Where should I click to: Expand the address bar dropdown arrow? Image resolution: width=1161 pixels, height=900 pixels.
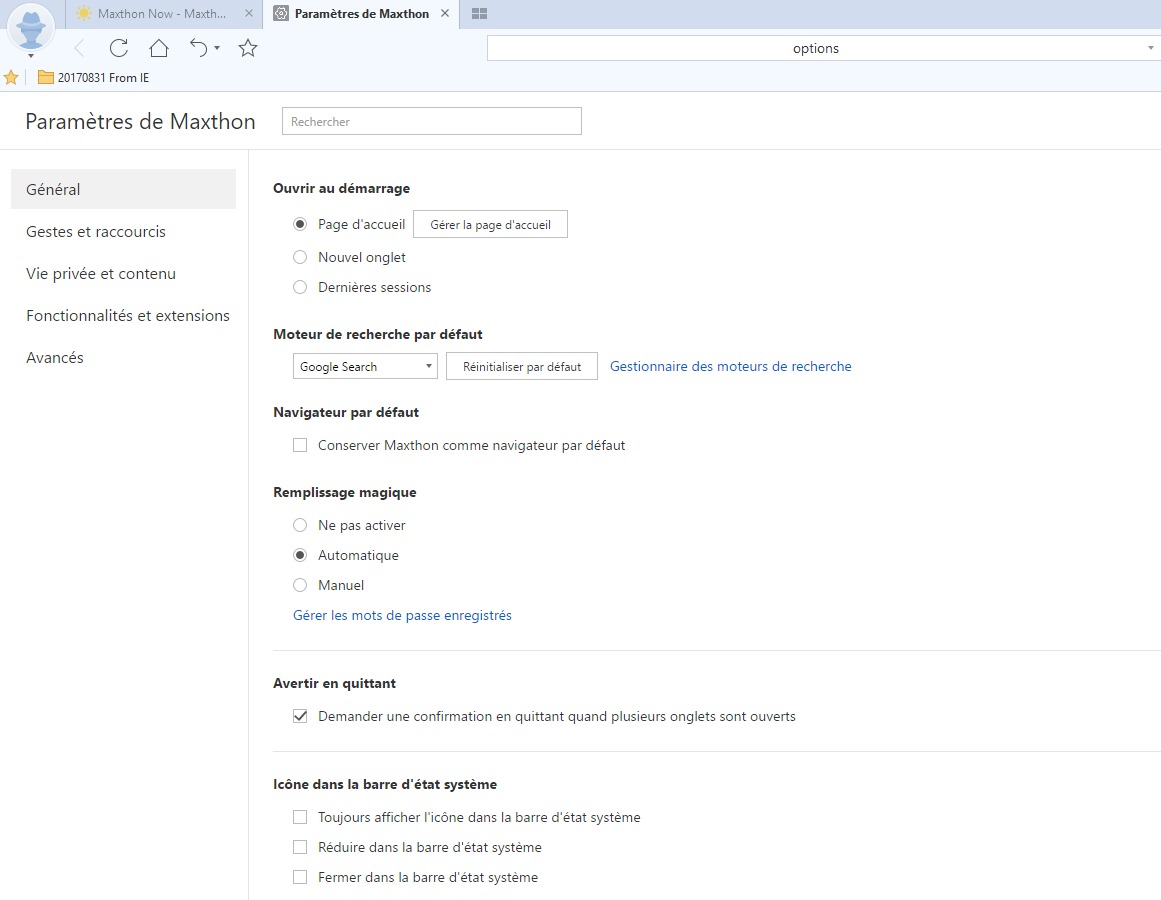[x=1151, y=48]
